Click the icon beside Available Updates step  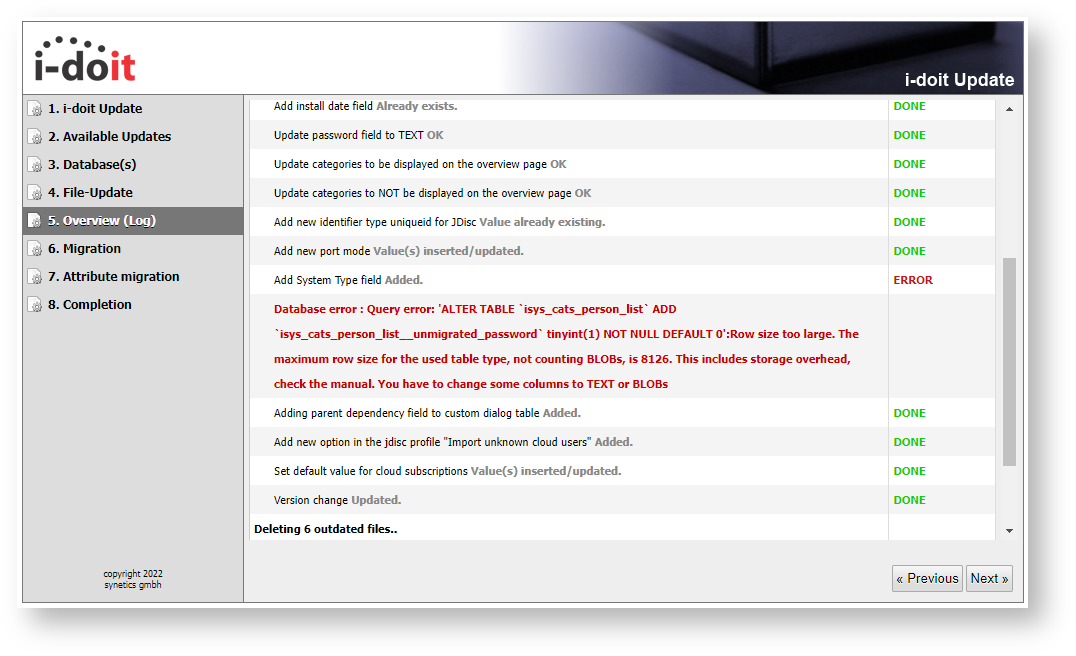tap(35, 137)
